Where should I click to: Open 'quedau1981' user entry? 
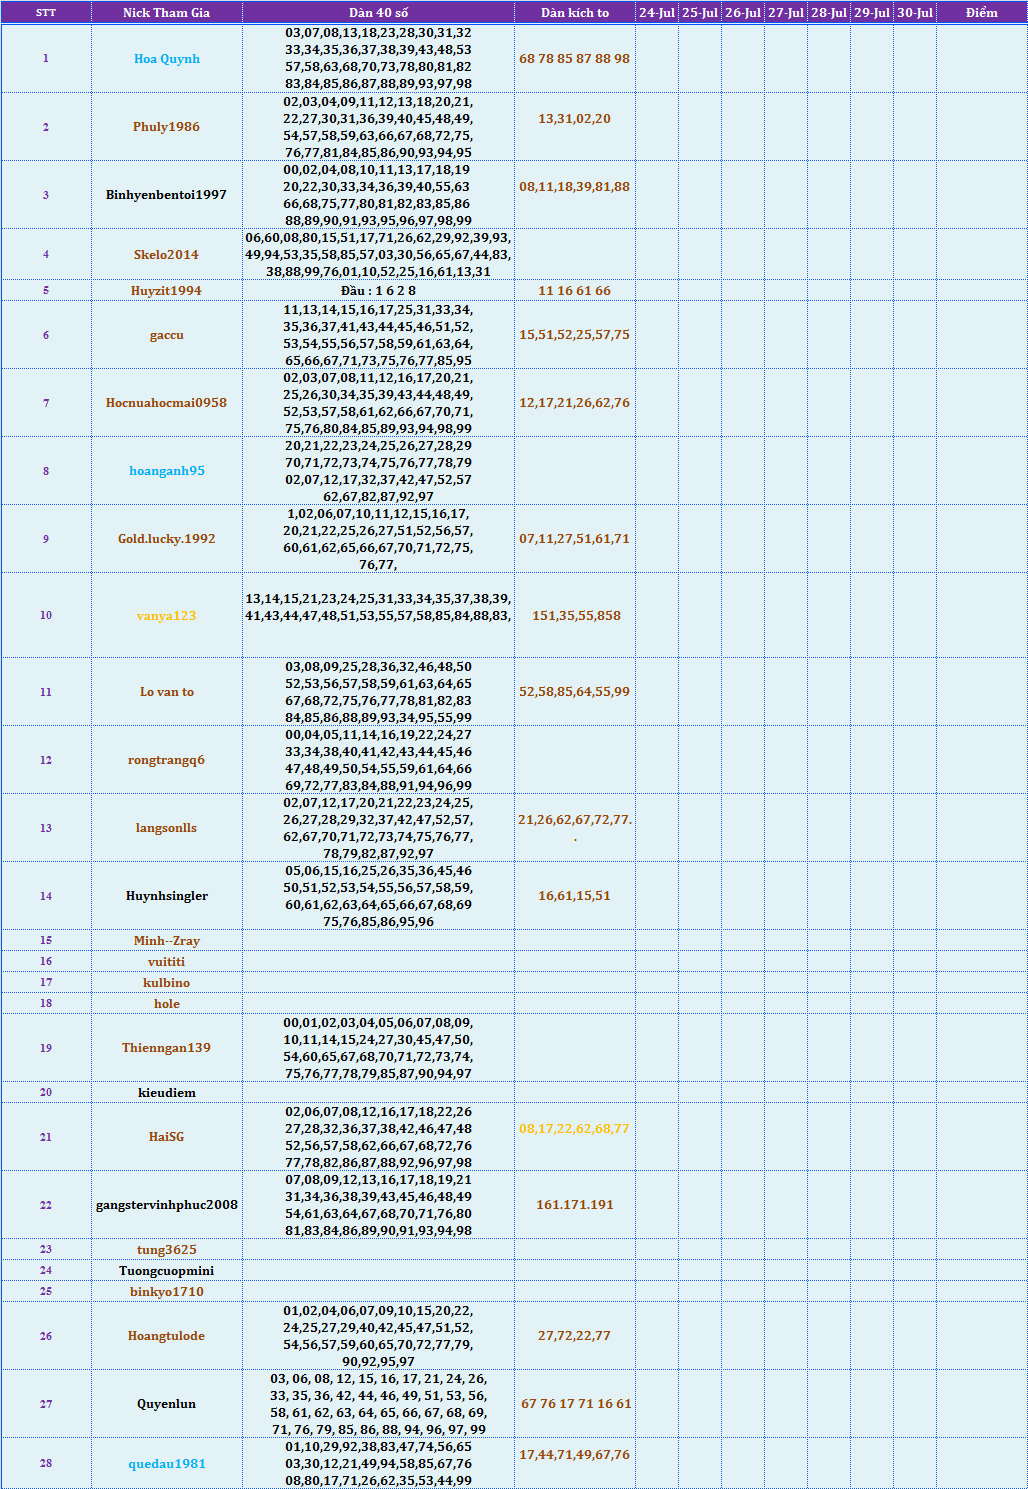[x=167, y=1464]
